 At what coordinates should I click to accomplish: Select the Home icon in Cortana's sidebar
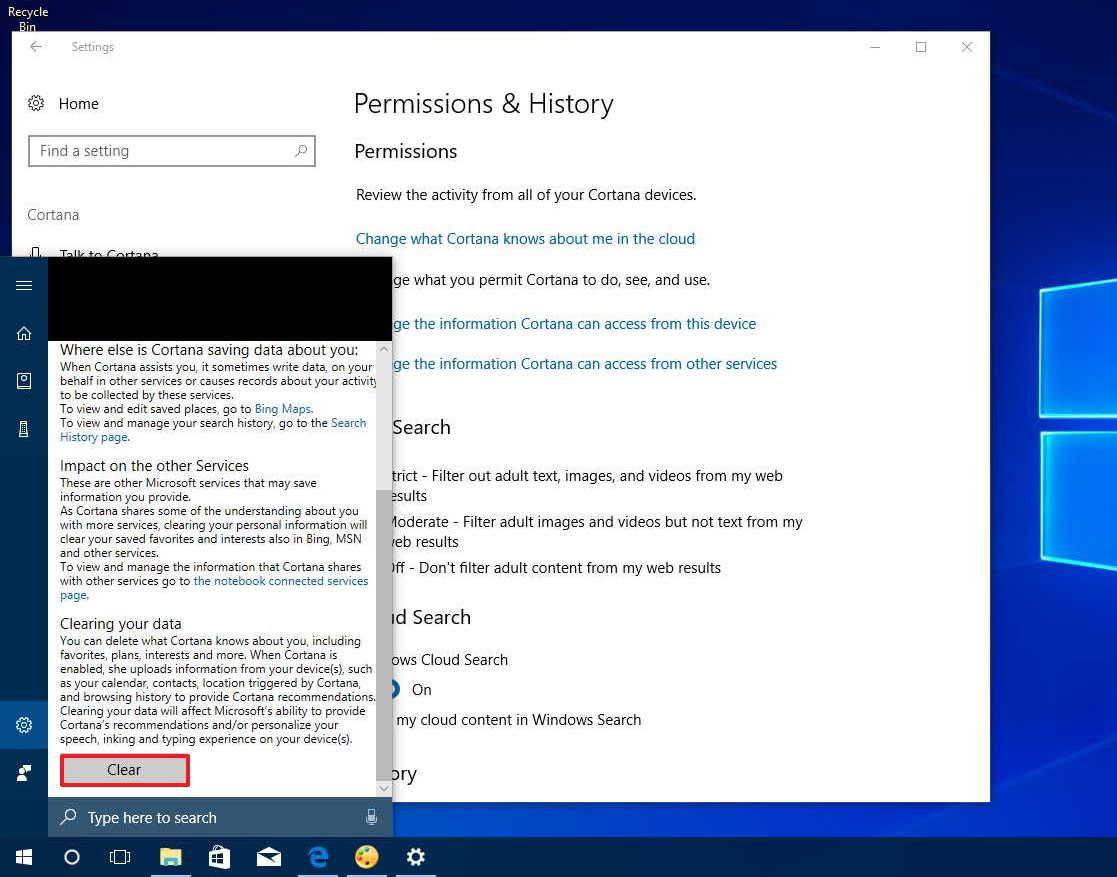pos(24,333)
